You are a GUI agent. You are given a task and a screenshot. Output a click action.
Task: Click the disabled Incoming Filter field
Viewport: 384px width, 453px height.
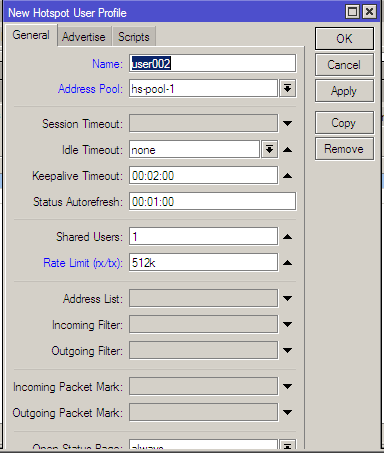click(203, 324)
